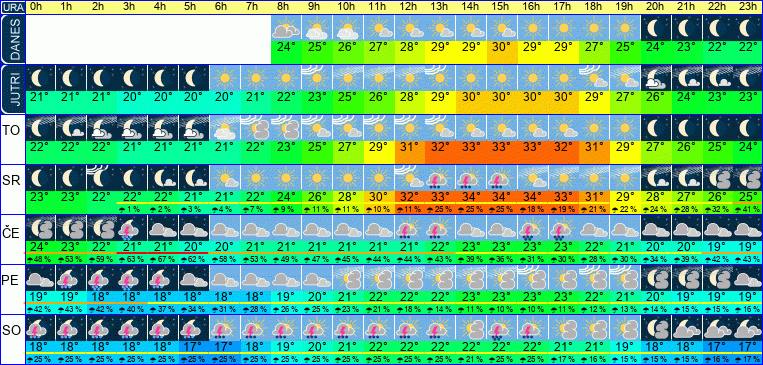Click the cloudy night icon for SO at 22h
The width and height of the screenshot is (763, 365).
[717, 328]
